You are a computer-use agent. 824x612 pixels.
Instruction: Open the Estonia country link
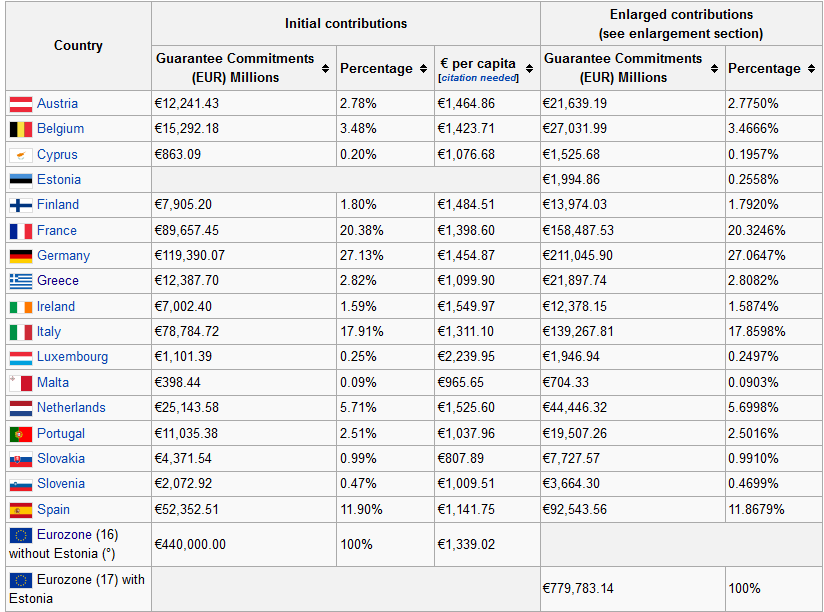click(59, 180)
